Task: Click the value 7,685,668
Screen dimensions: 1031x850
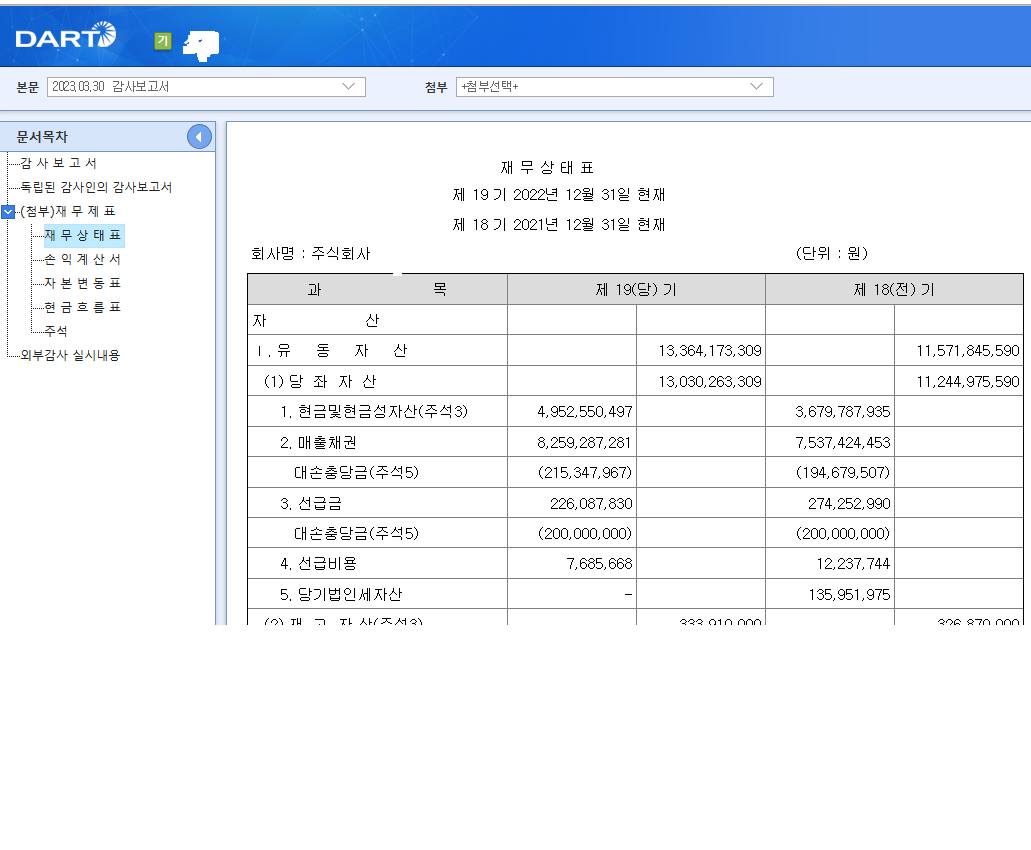Action: [x=599, y=563]
